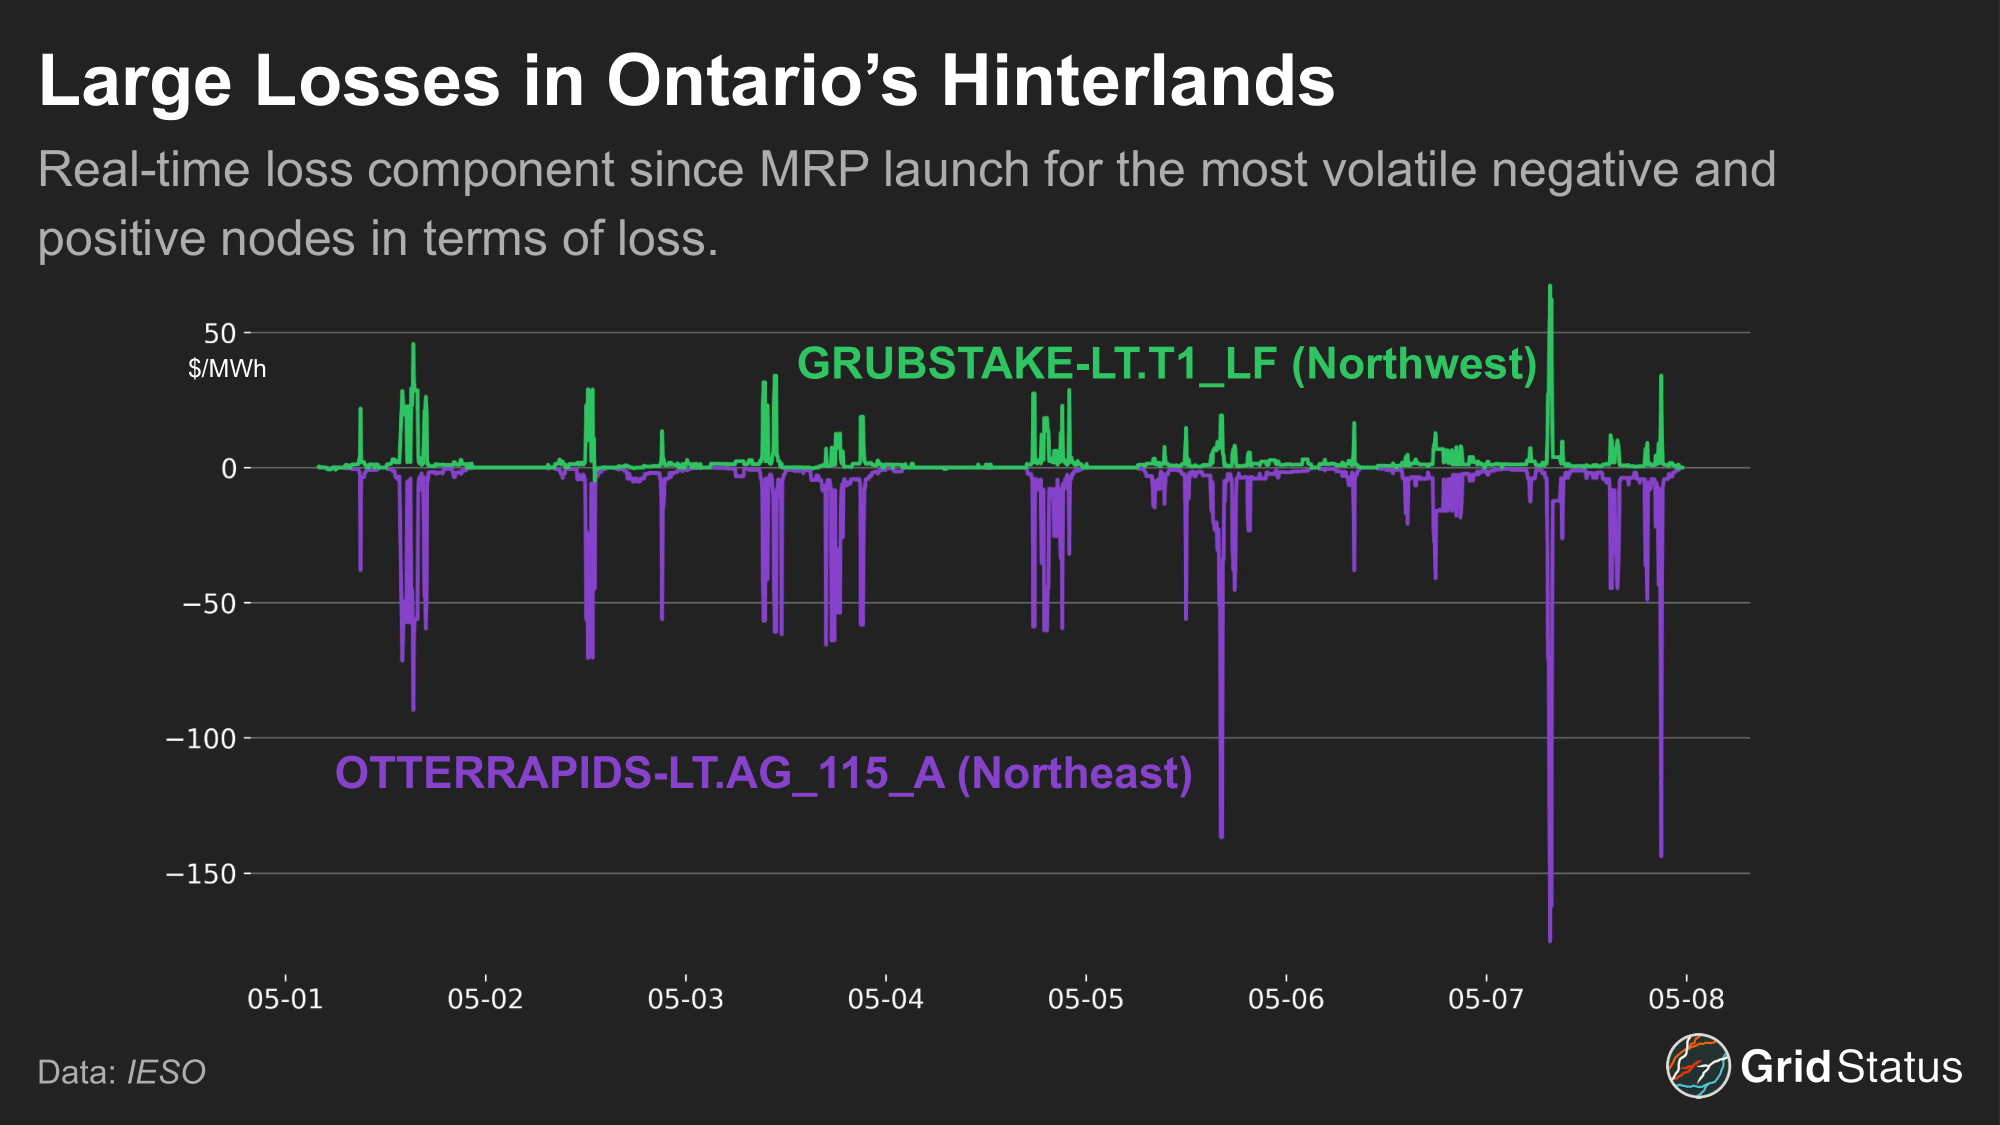The height and width of the screenshot is (1125, 2000).
Task: Click the IESO data source text
Action: [166, 1072]
